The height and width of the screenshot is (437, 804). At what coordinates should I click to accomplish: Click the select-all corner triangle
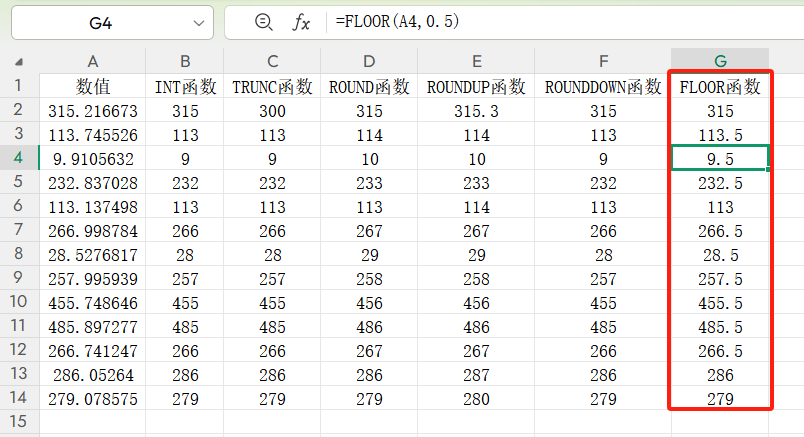click(x=20, y=61)
